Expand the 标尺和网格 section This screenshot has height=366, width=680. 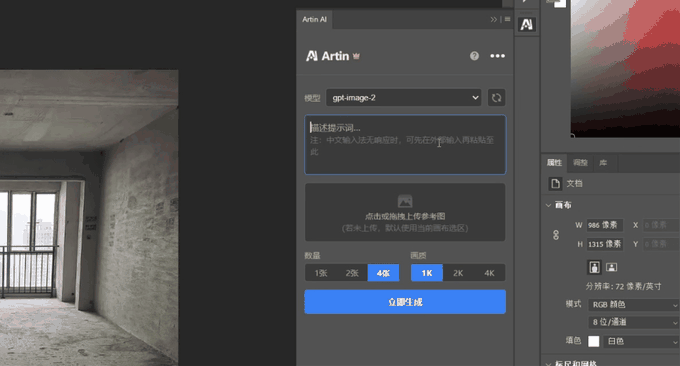548,363
